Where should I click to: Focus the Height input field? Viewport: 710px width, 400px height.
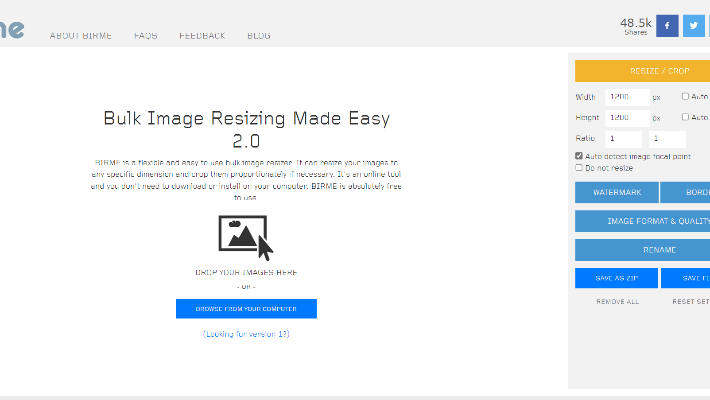point(627,118)
